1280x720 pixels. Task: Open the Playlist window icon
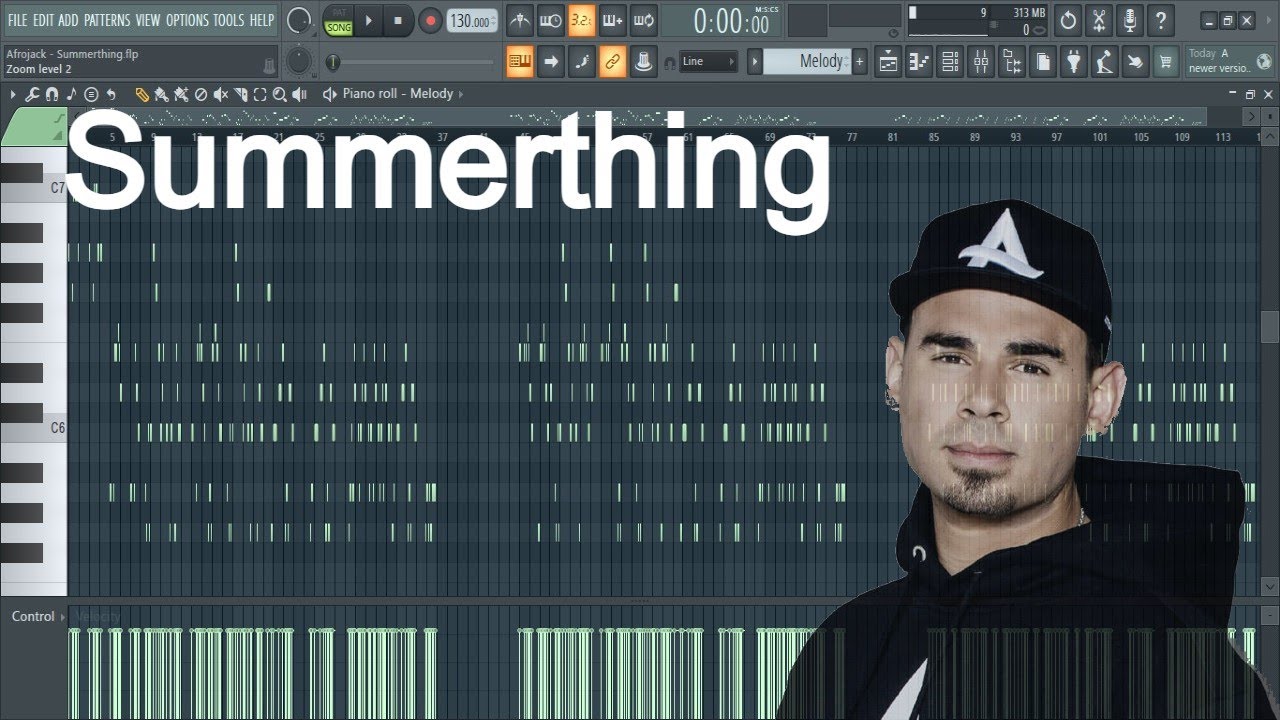888,61
